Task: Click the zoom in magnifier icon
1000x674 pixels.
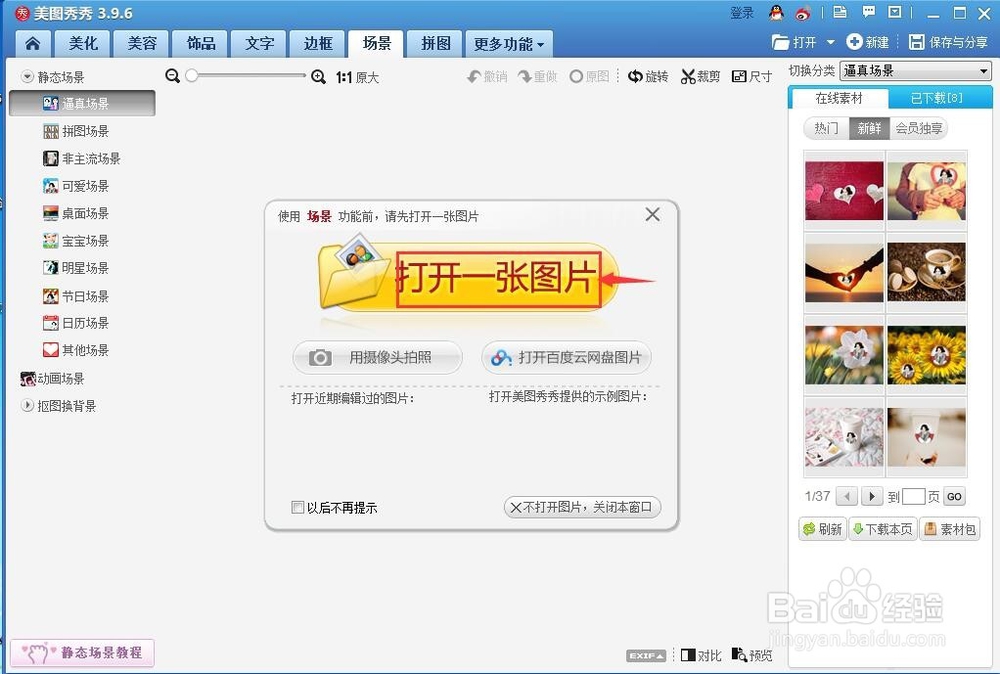Action: 318,77
